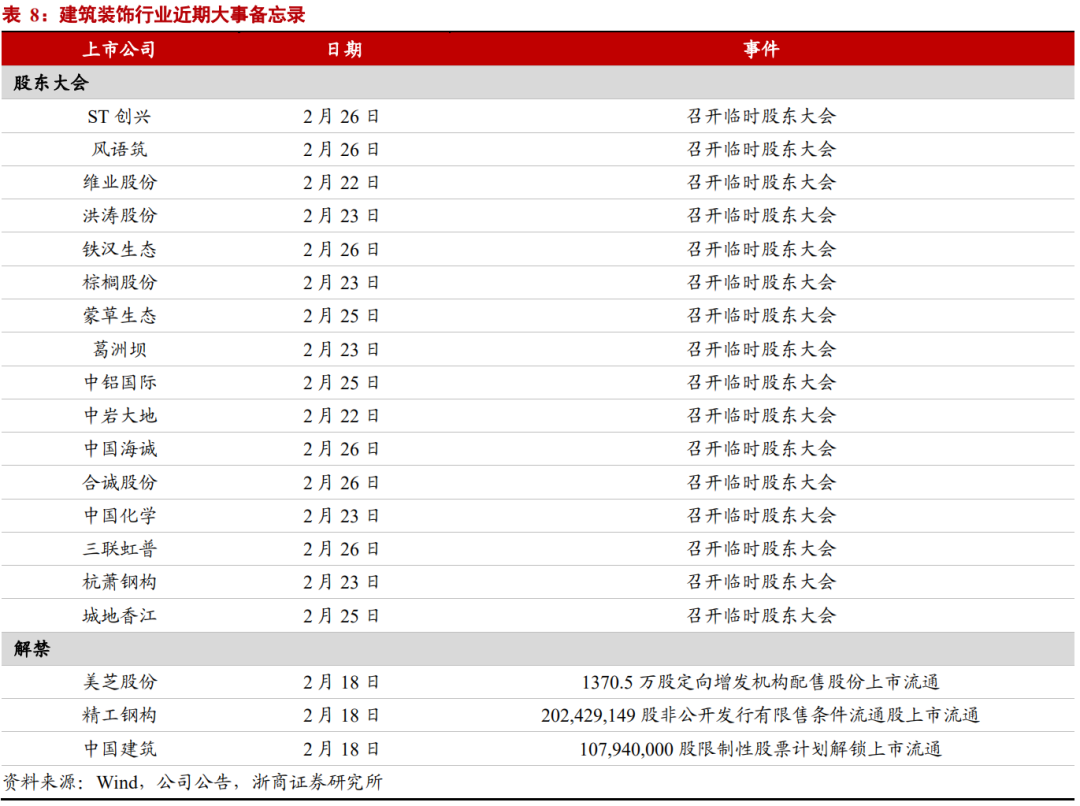The width and height of the screenshot is (1080, 806).
Task: Click the 107,940,000 股限制性股票 event text
Action: (760, 749)
